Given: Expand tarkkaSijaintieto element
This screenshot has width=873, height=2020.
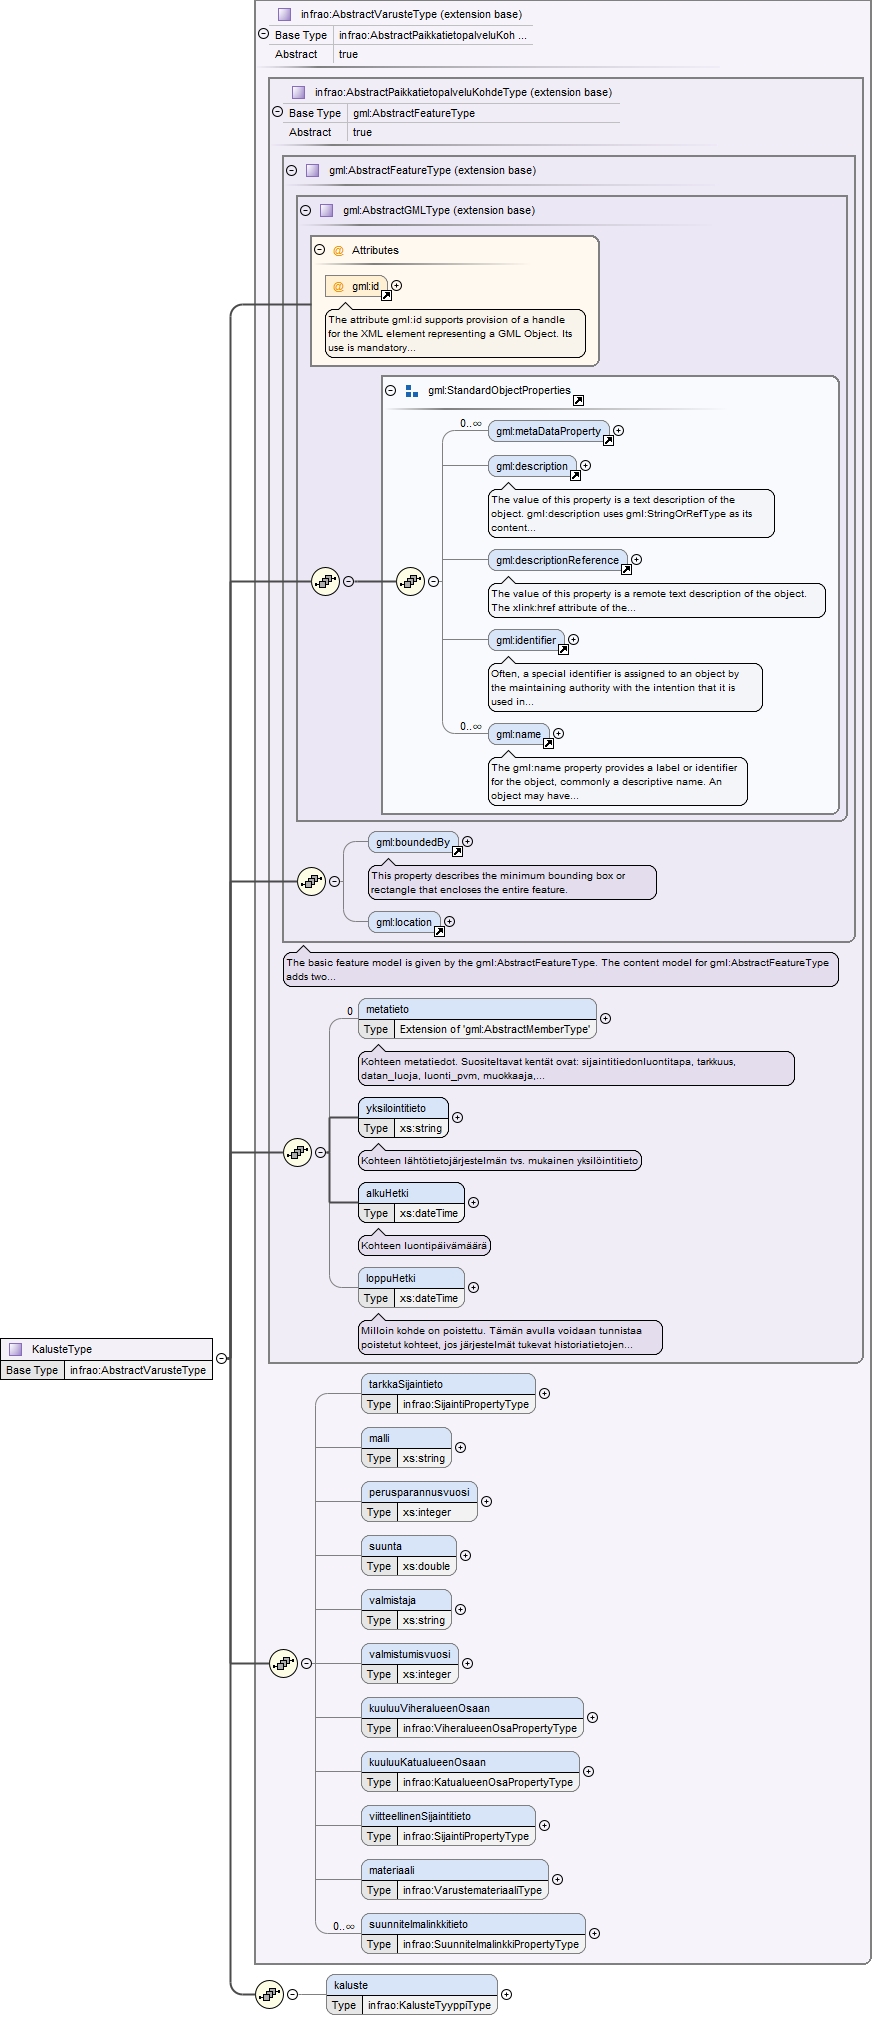Looking at the screenshot, I should coord(545,1394).
